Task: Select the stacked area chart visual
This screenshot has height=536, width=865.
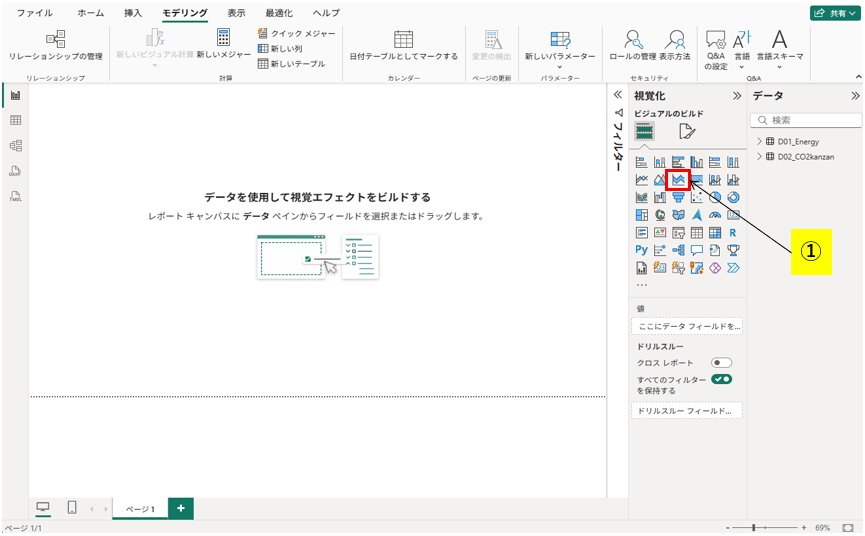Action: point(678,180)
